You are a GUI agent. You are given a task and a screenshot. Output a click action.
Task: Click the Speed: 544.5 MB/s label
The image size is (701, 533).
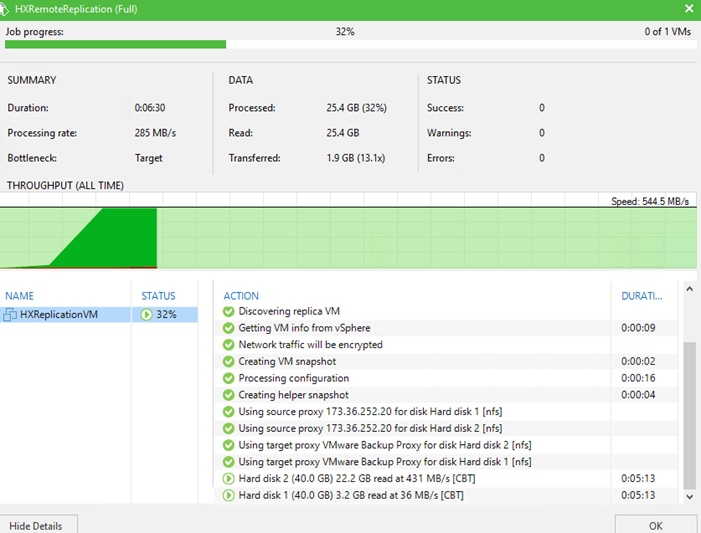pos(650,202)
